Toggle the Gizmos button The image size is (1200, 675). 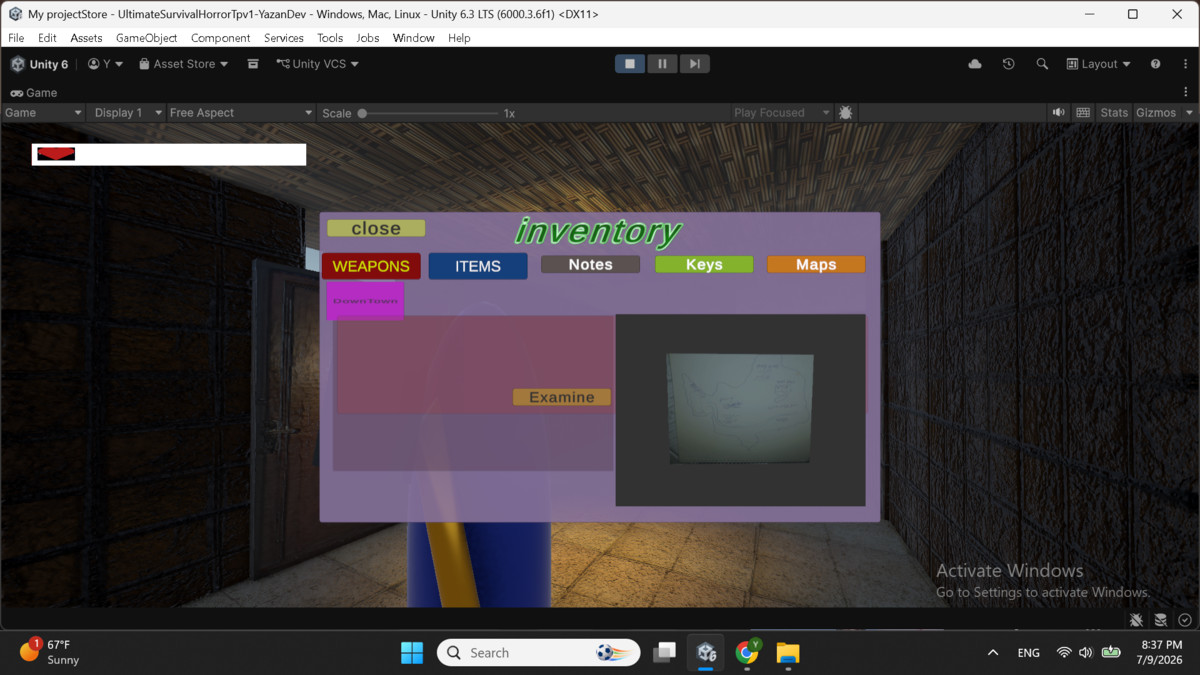pos(1156,113)
